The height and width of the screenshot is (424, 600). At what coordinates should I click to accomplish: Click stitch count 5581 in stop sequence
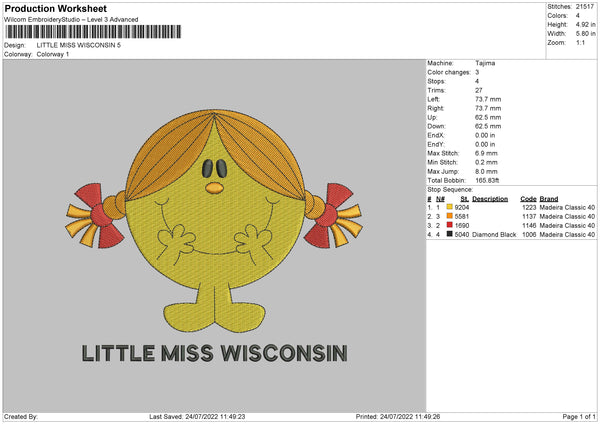[462, 217]
